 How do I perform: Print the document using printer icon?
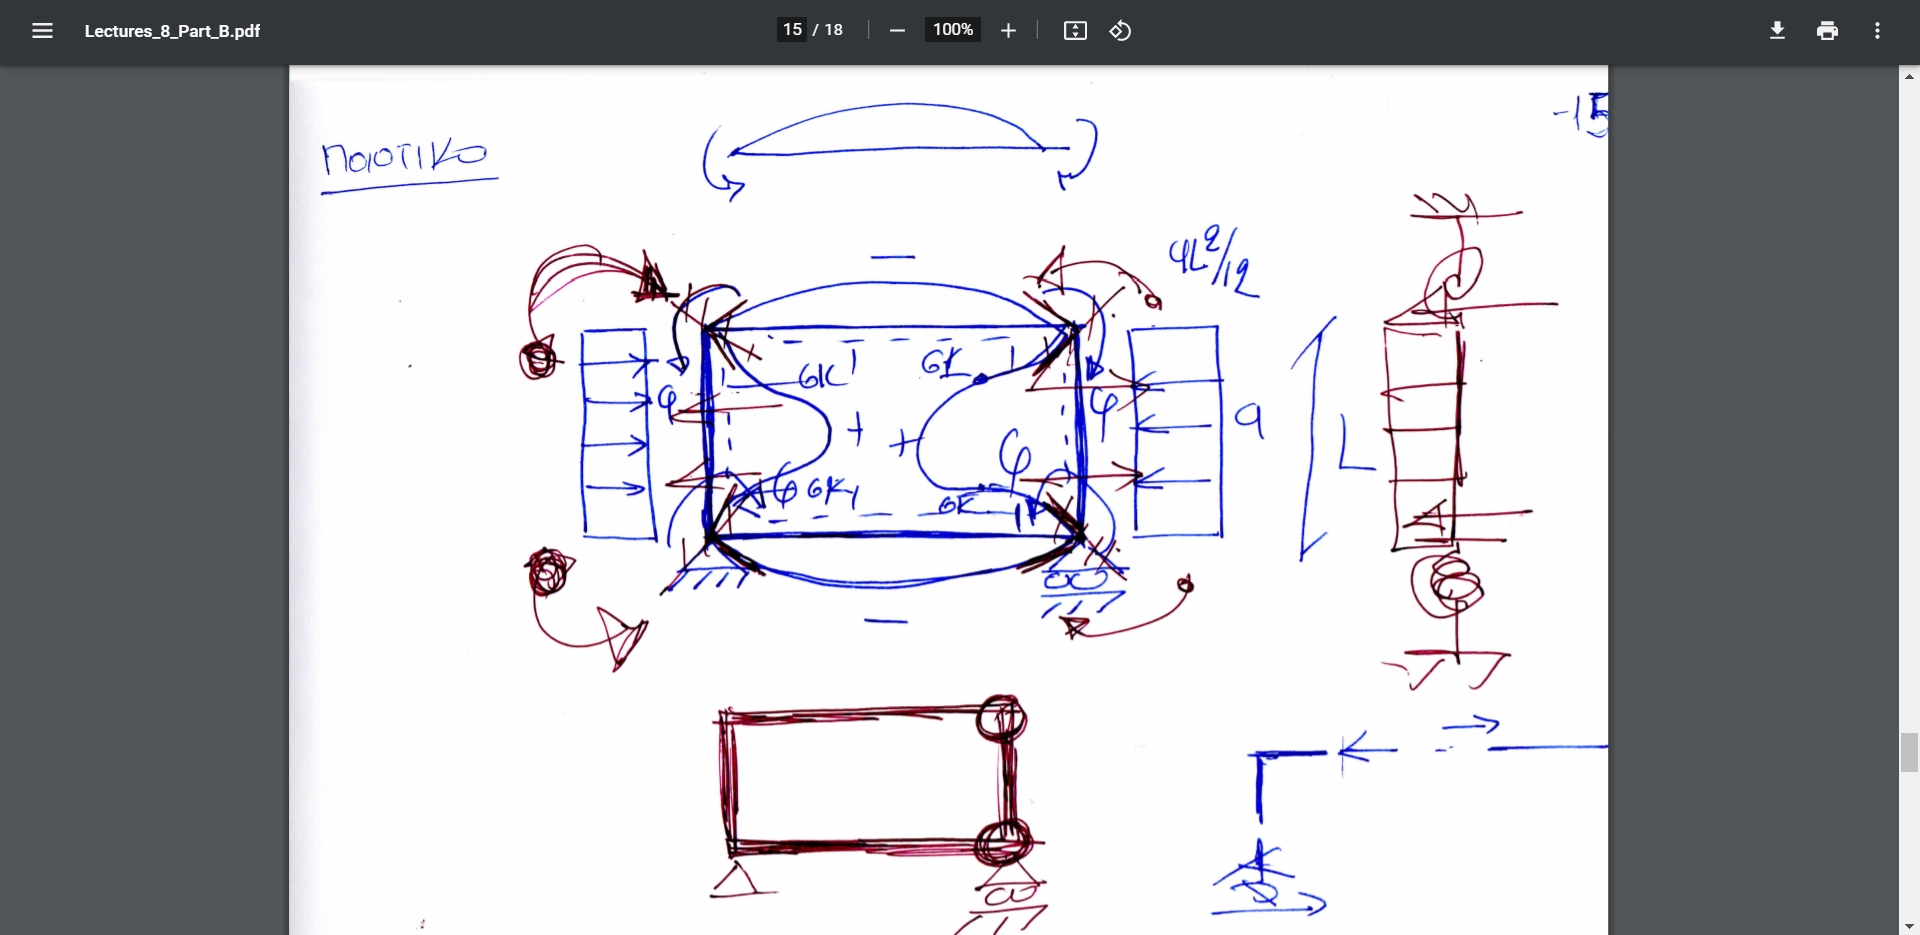[1827, 31]
